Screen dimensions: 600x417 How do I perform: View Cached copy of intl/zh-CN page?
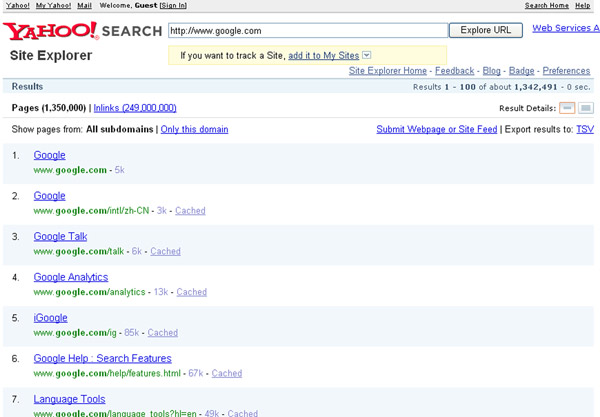tap(190, 211)
